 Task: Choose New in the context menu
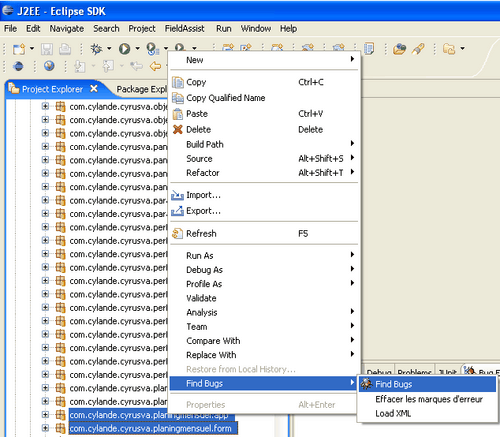[264, 60]
